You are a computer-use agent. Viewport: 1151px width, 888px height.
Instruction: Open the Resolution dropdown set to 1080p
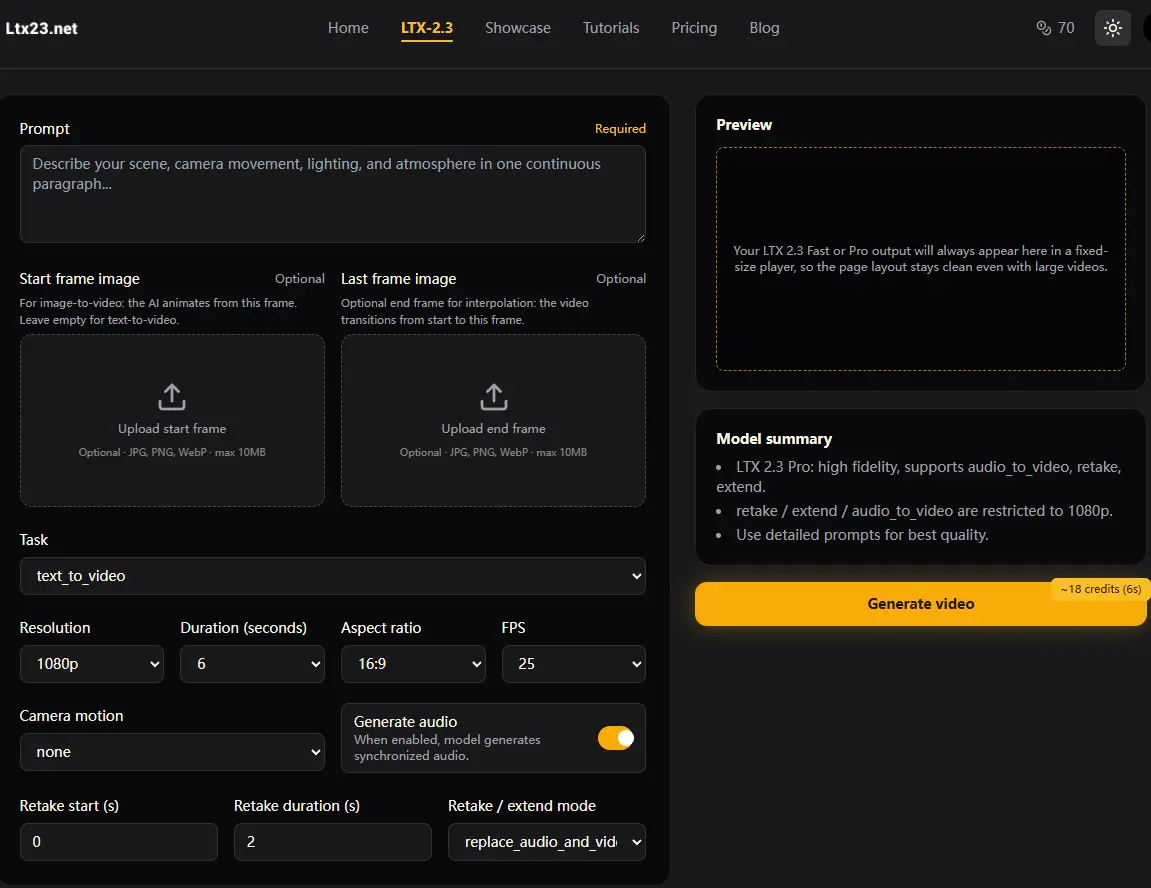pos(91,664)
